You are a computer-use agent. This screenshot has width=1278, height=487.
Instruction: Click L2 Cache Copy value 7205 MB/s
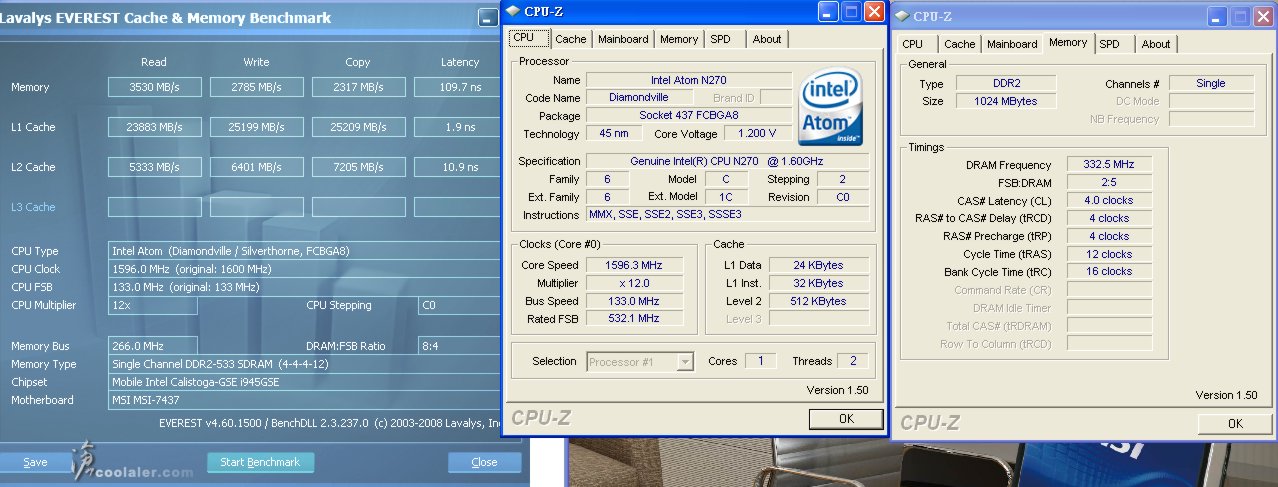point(358,167)
